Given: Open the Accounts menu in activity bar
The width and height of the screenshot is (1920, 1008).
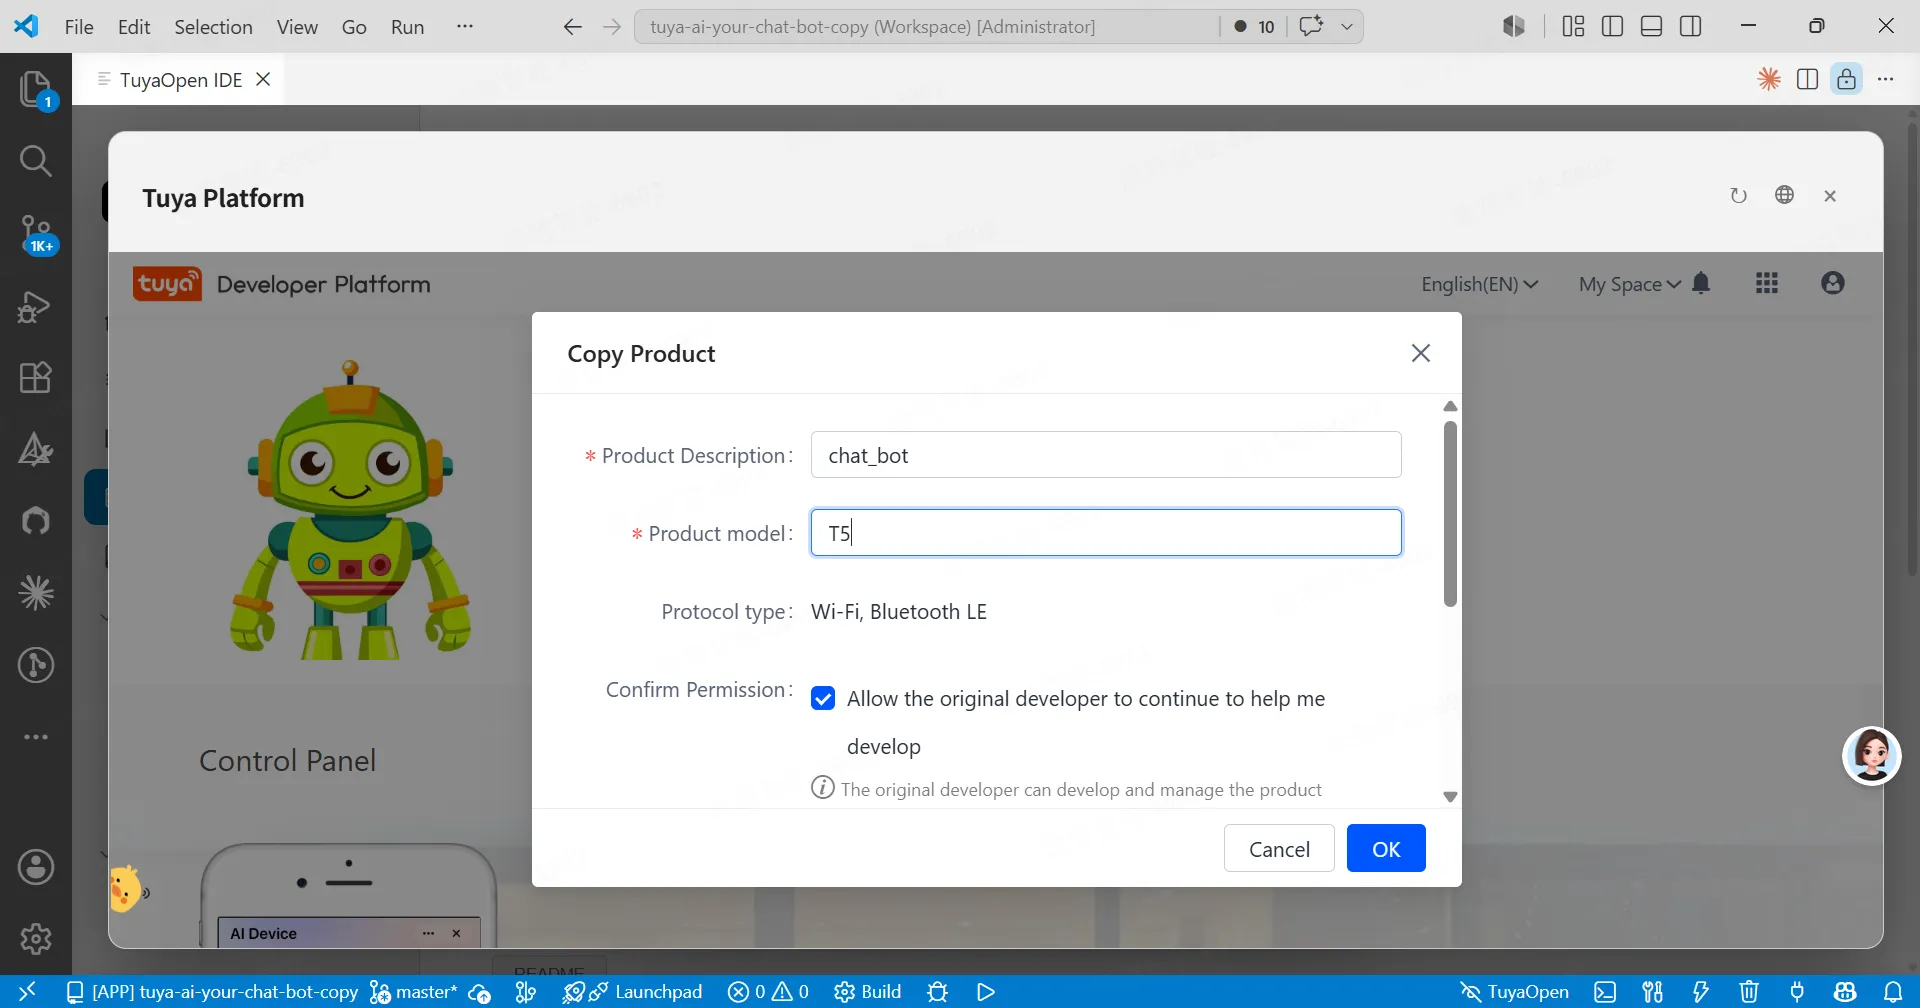Looking at the screenshot, I should coord(36,867).
